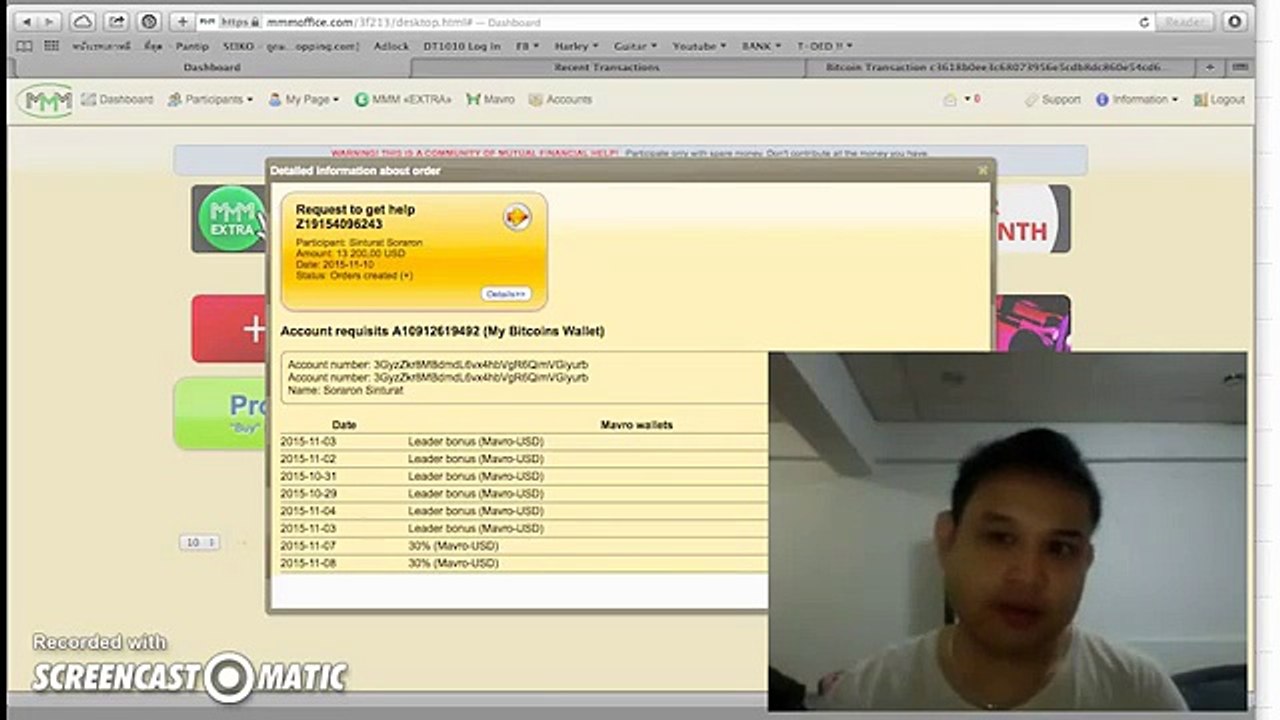Open a new tab with the tab-bar plus
1280x720 pixels.
(1210, 67)
